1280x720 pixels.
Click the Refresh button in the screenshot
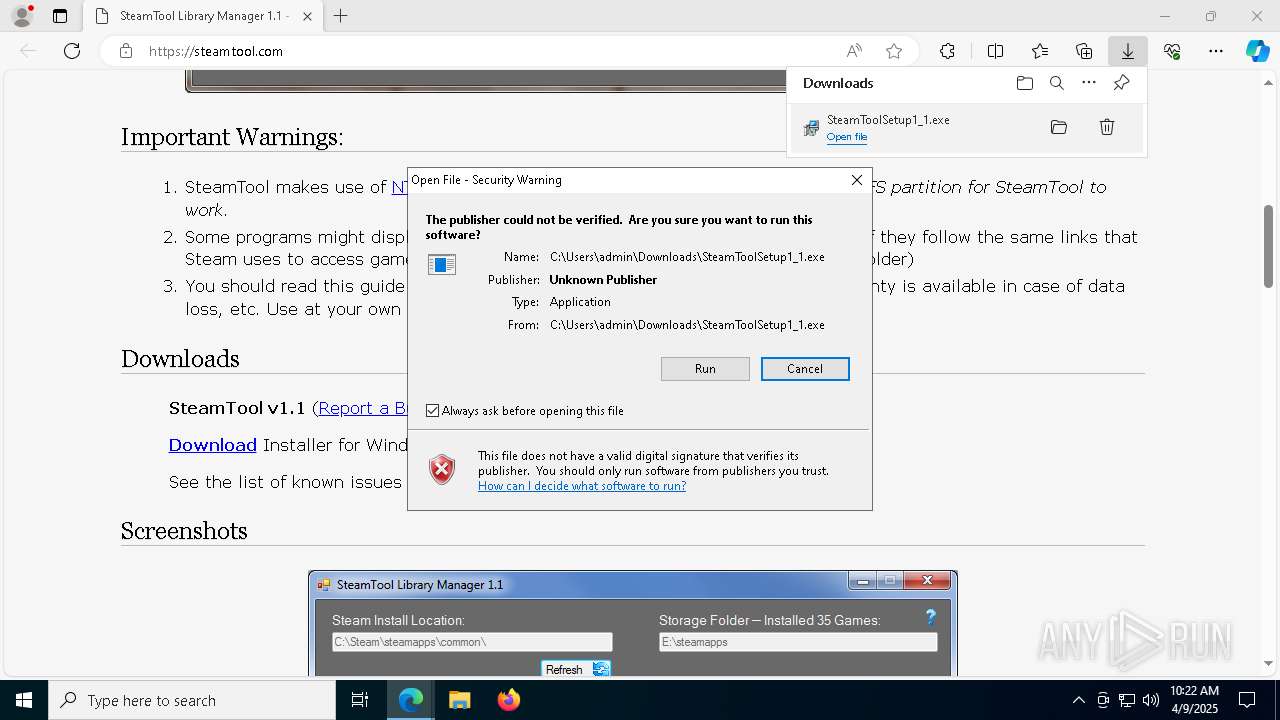(x=576, y=669)
